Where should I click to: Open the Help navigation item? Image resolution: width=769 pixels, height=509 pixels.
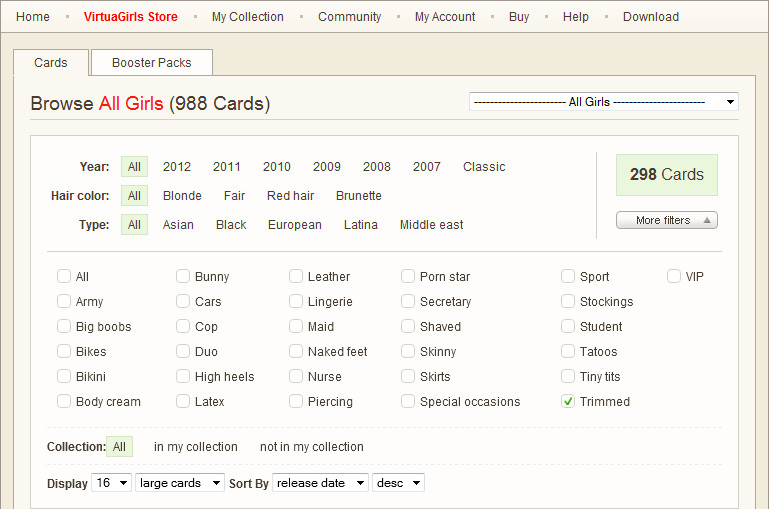coord(575,17)
